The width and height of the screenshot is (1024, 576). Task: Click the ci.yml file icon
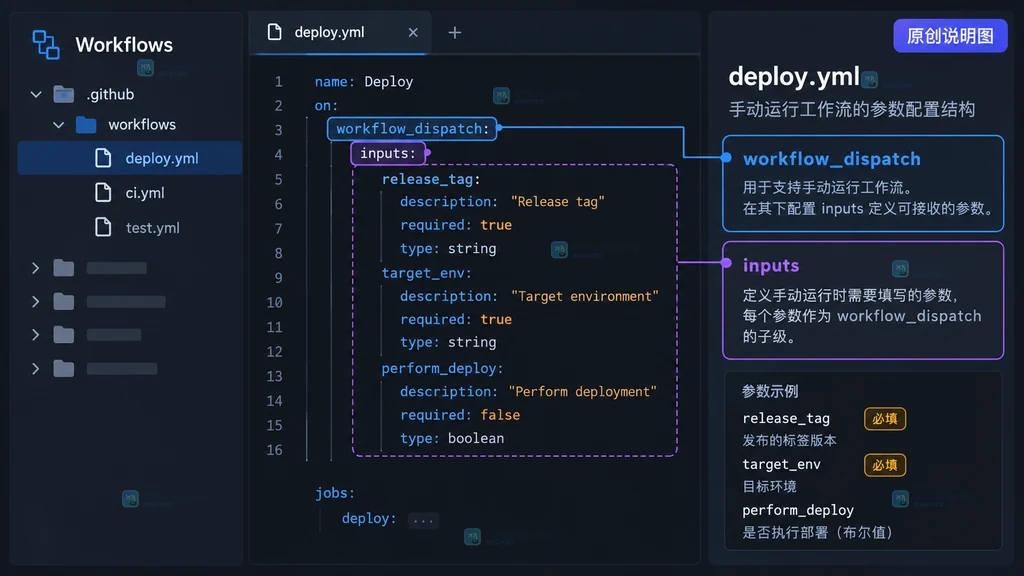coord(103,193)
